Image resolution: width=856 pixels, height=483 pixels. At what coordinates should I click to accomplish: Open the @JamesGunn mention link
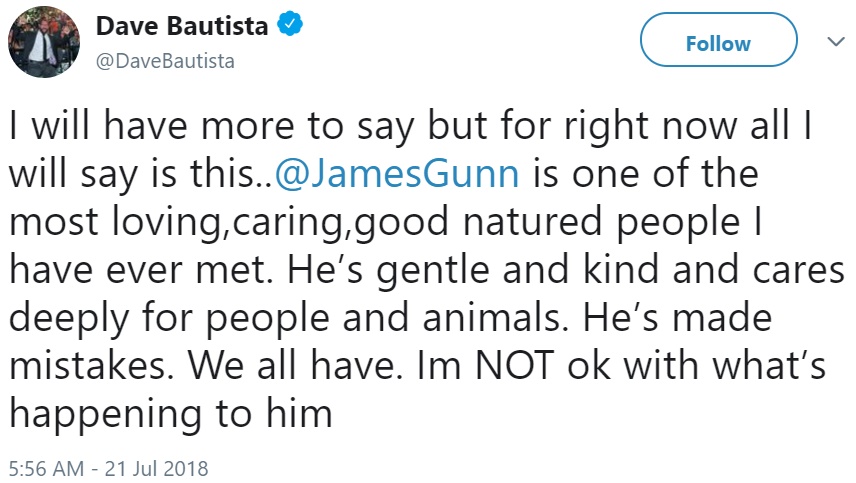click(x=396, y=174)
